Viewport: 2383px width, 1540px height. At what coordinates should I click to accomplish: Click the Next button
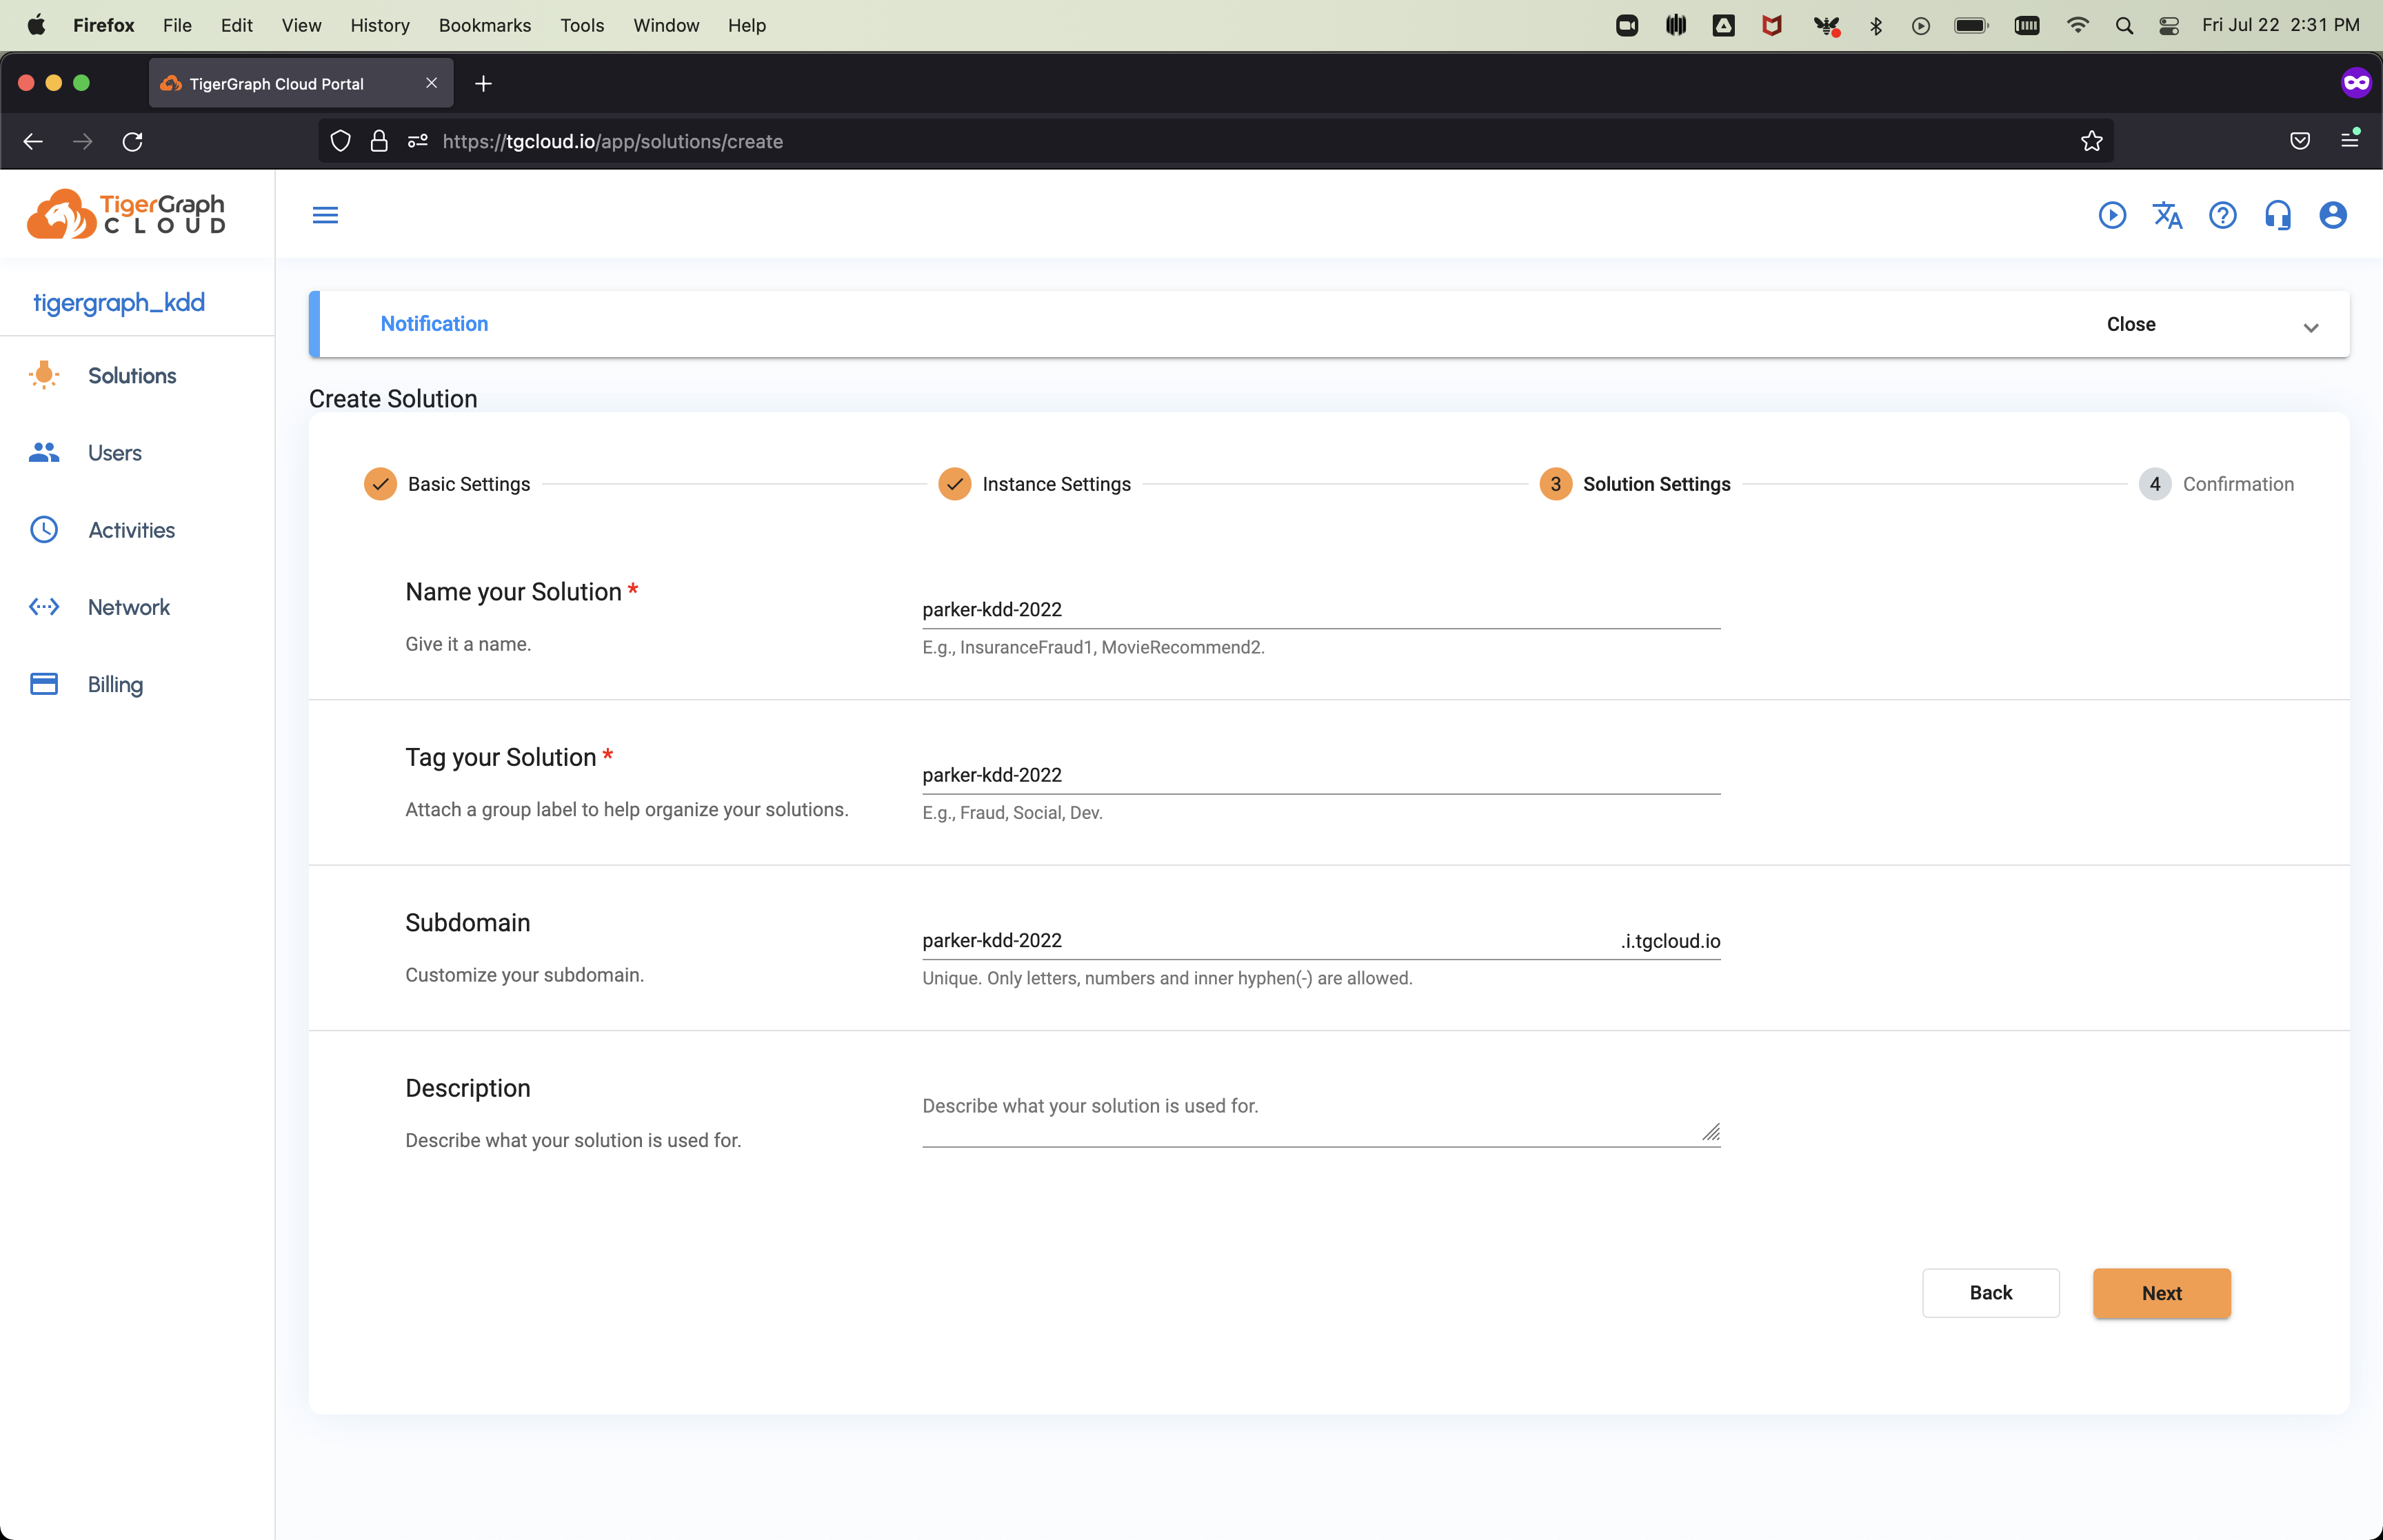click(x=2161, y=1293)
